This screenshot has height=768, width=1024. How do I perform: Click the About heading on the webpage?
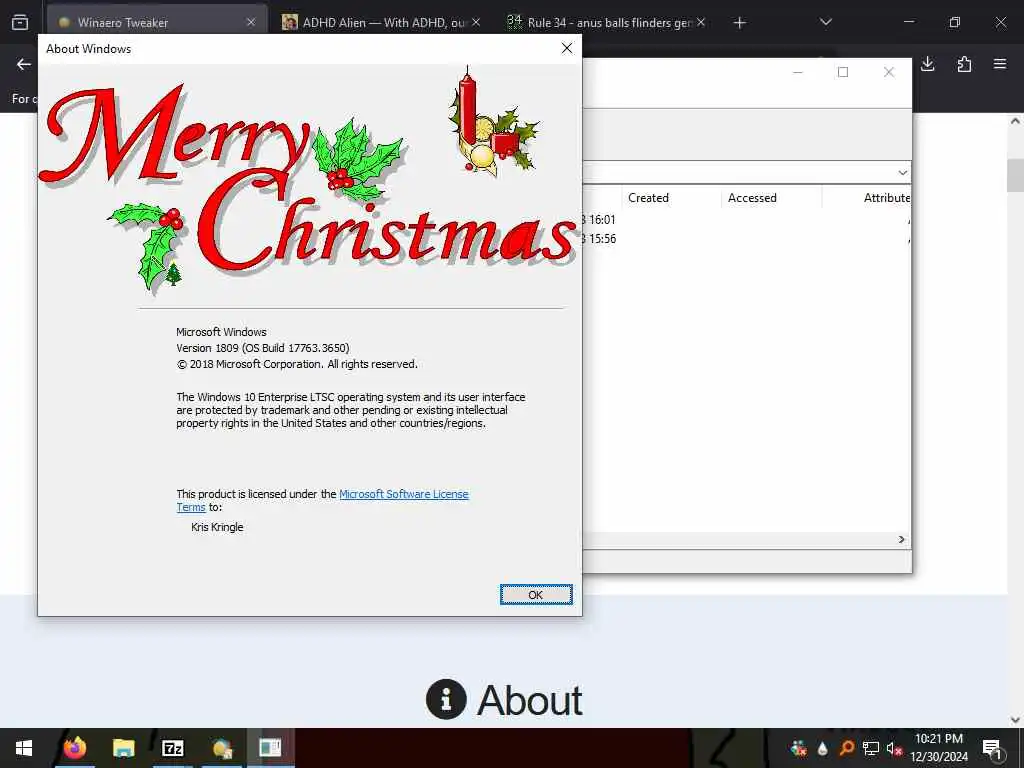pyautogui.click(x=530, y=701)
